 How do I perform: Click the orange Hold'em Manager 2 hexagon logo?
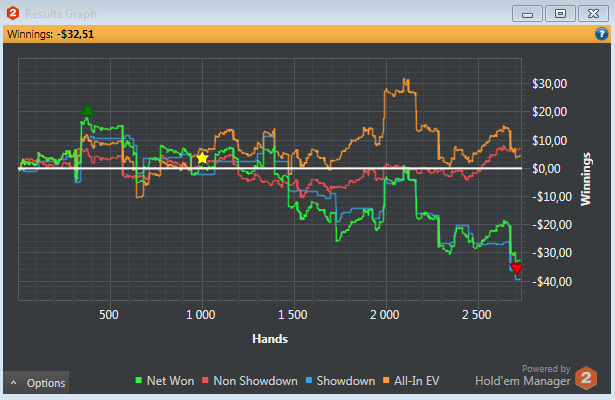tap(586, 378)
